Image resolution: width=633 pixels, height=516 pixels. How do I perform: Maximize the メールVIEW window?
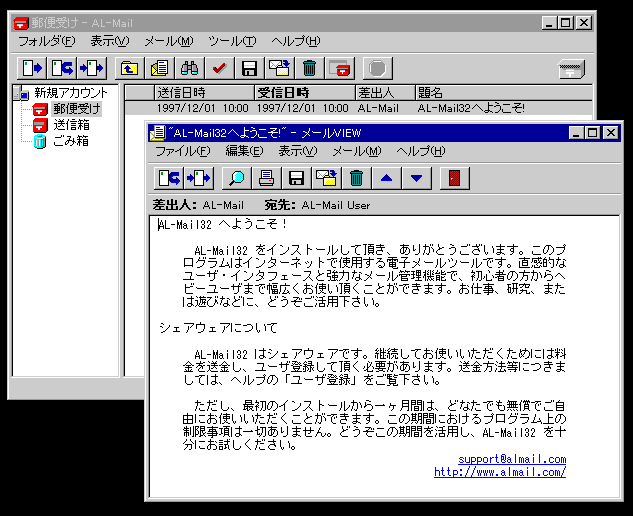click(592, 132)
